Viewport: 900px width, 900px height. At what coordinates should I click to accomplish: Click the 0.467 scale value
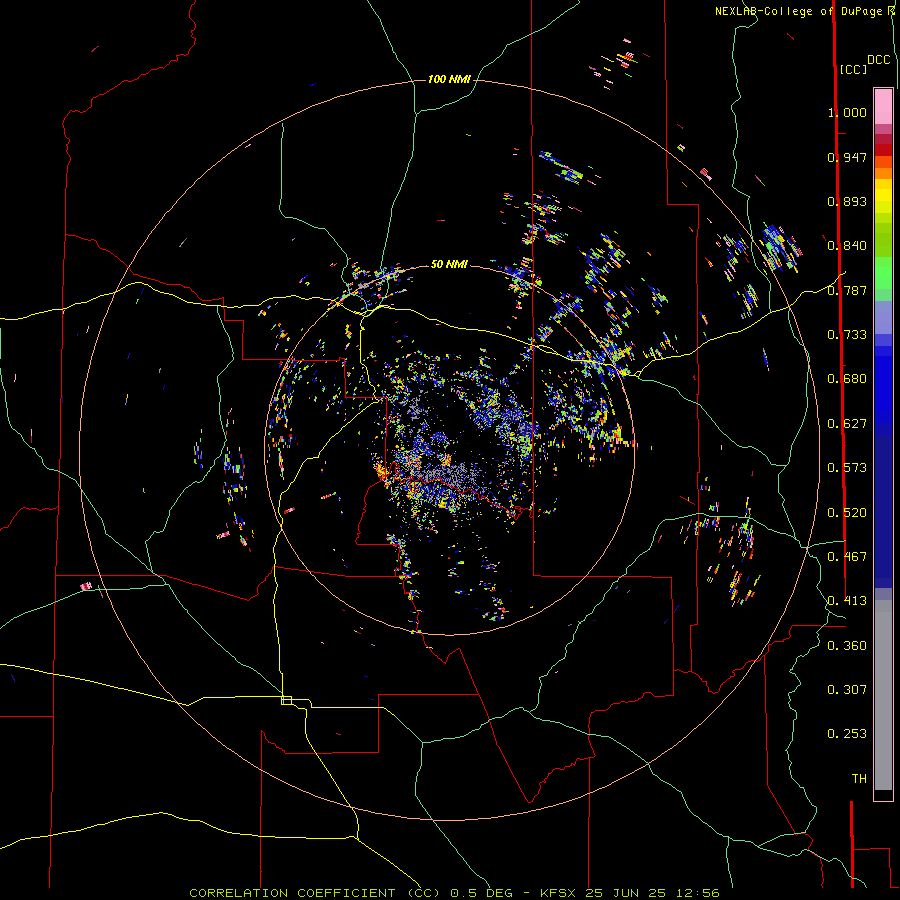tap(847, 557)
